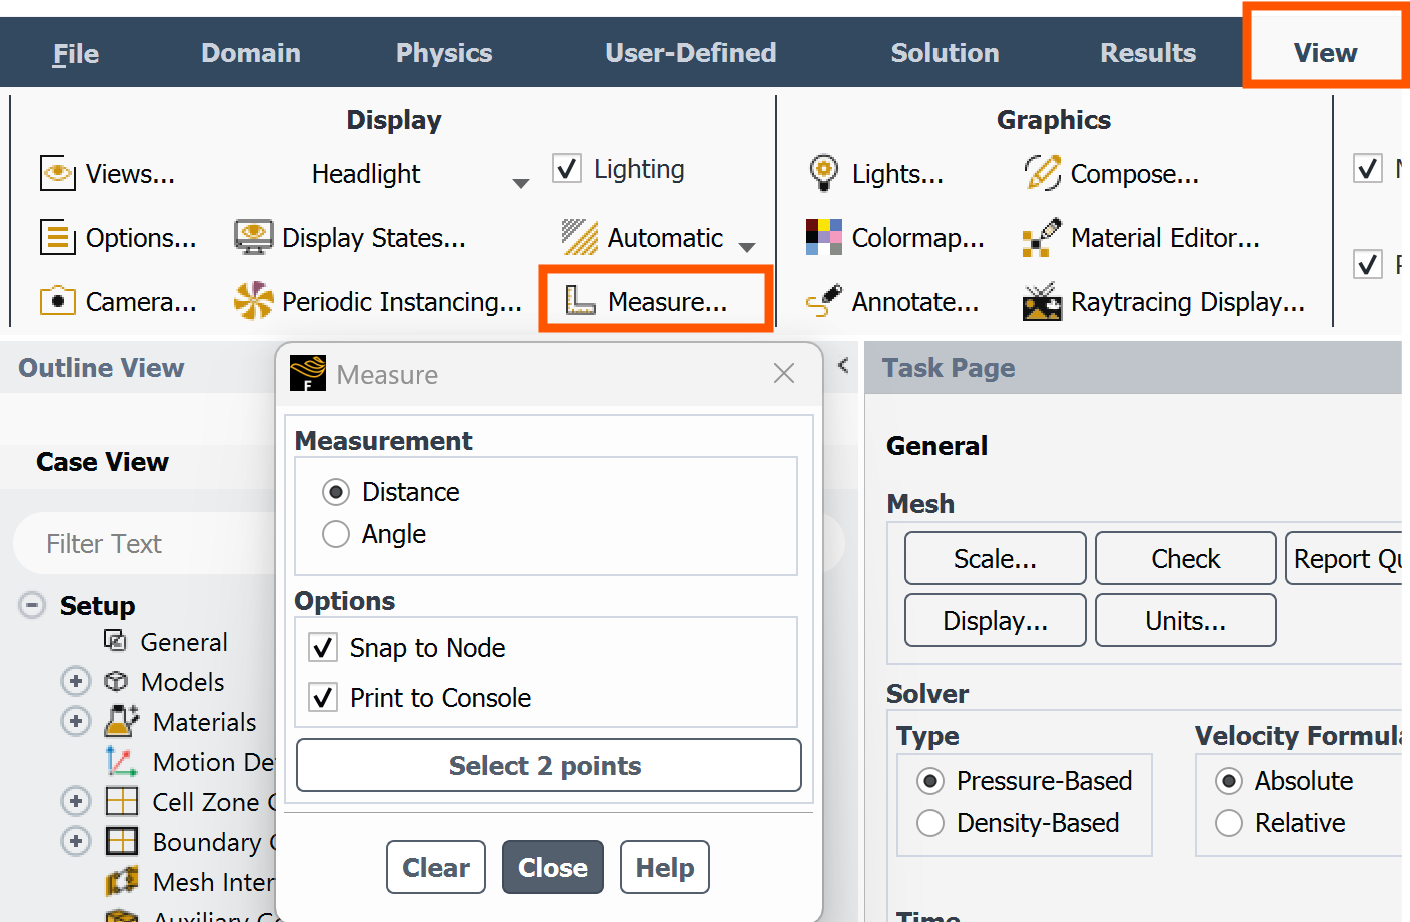Open the Material Editor icon
The width and height of the screenshot is (1410, 922).
pyautogui.click(x=1042, y=237)
